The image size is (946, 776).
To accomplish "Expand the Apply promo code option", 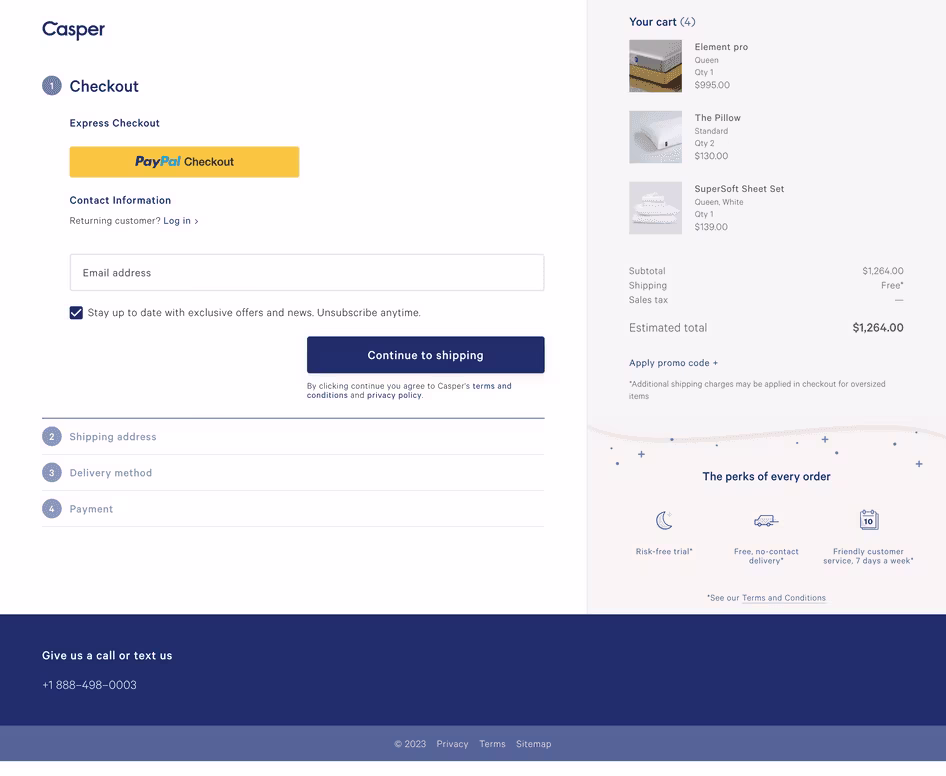I will click(x=673, y=363).
